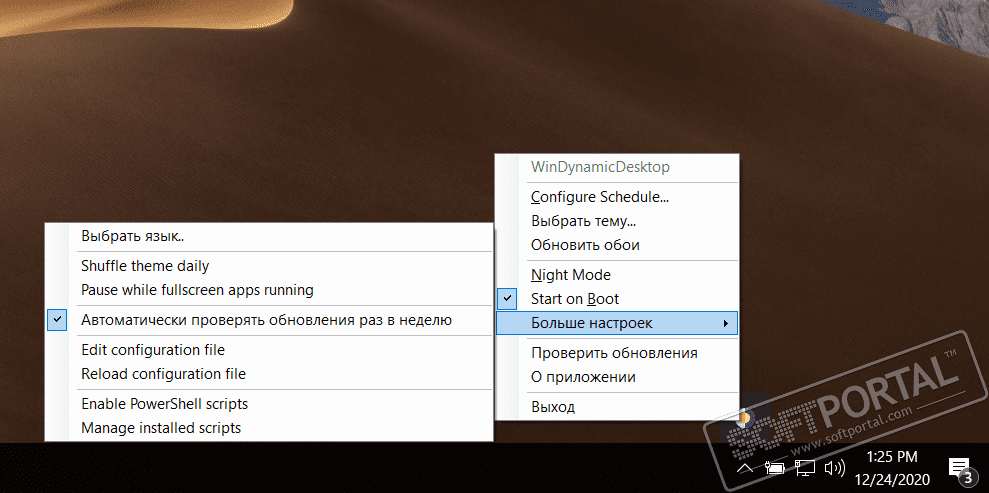The height and width of the screenshot is (493, 989).
Task: Uncheck Start on Boot option
Action: tap(617, 299)
